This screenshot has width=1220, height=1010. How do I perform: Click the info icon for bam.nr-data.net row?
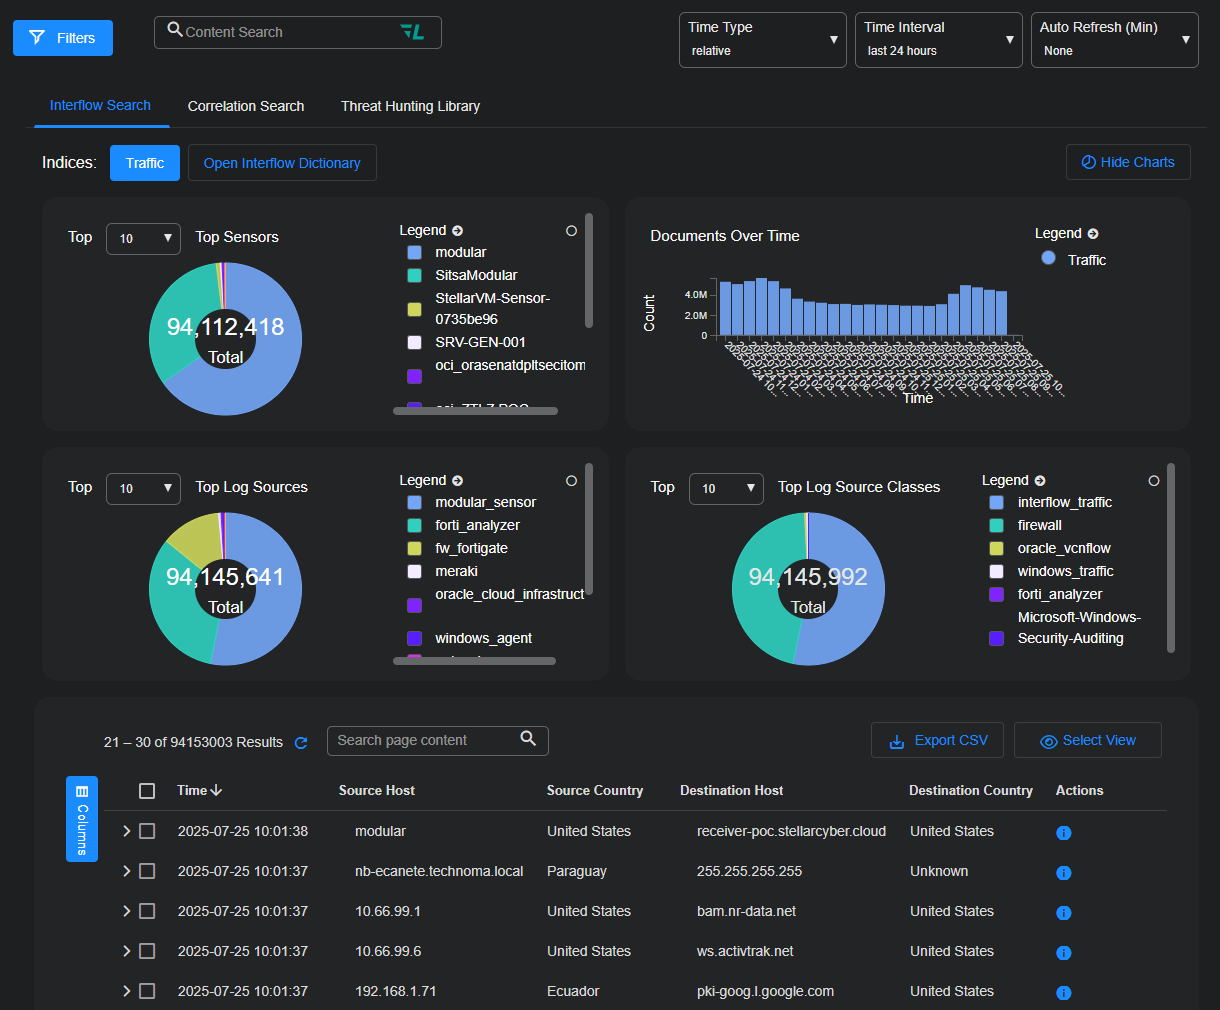click(1063, 912)
